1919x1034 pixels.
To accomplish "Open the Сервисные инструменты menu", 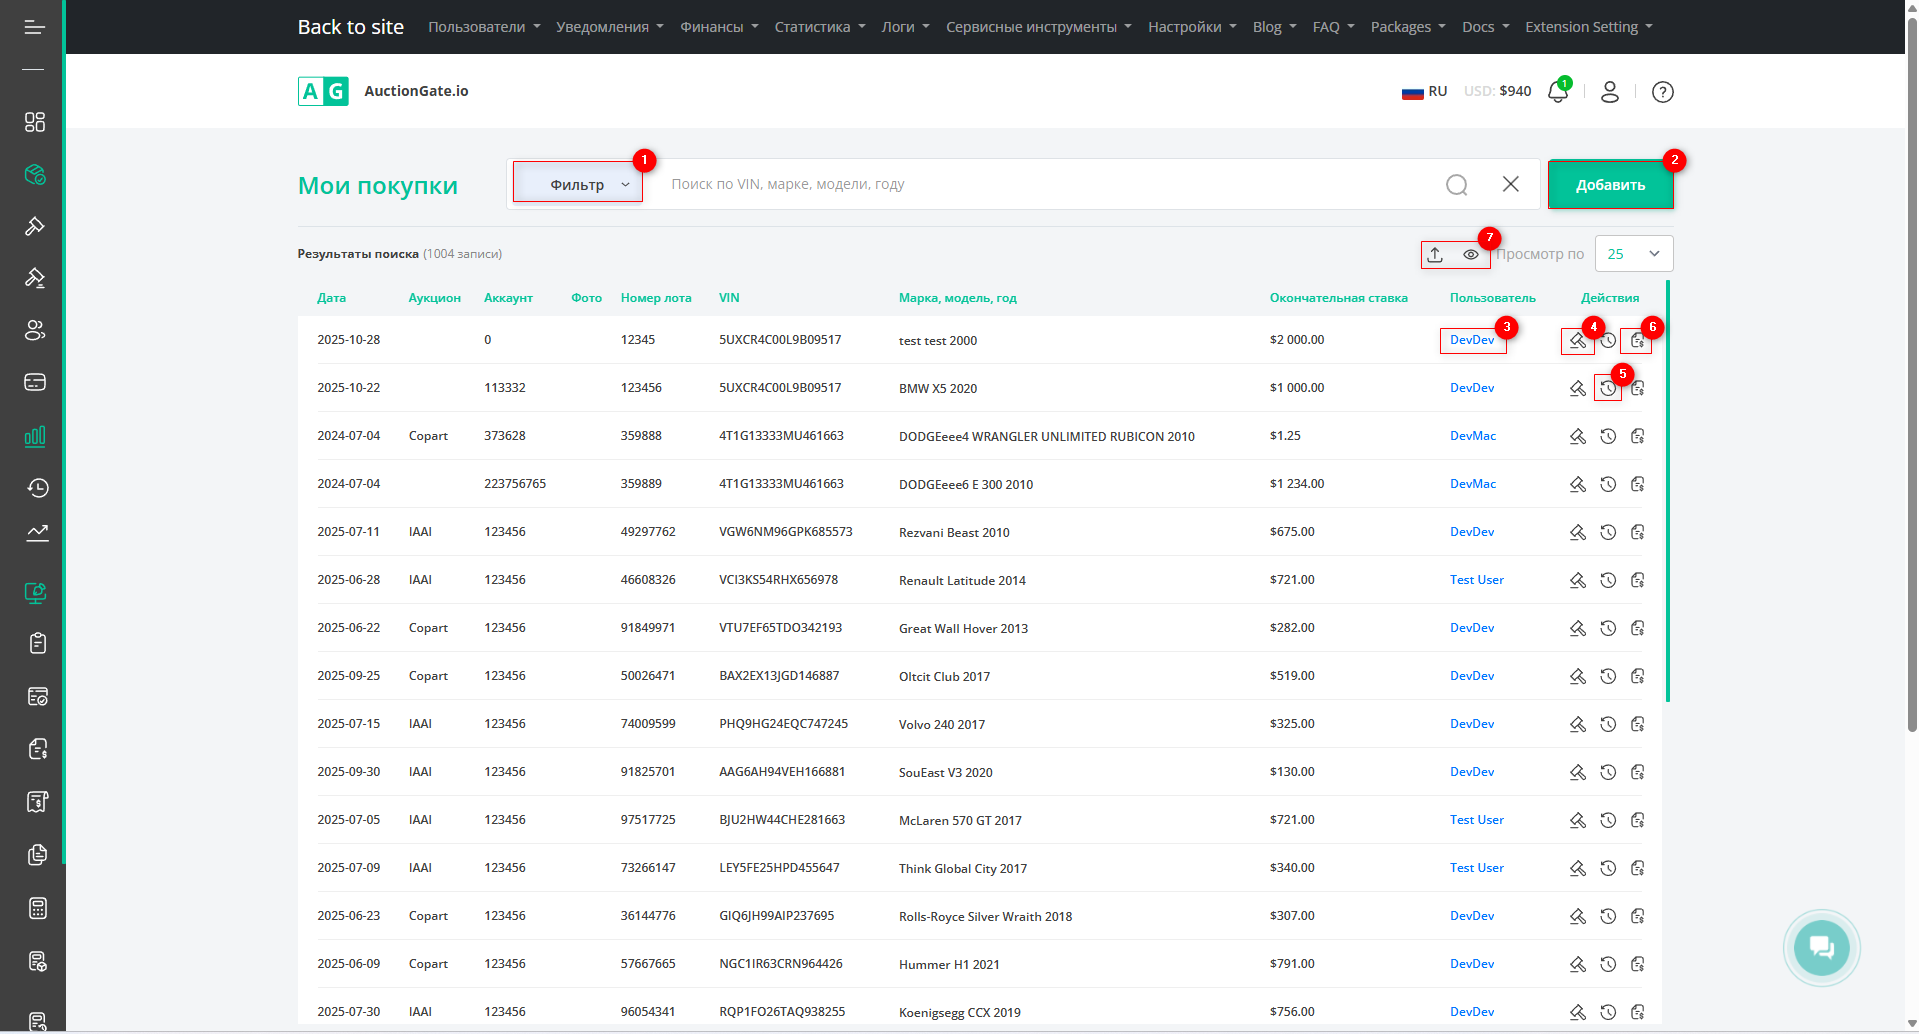I will [1038, 27].
